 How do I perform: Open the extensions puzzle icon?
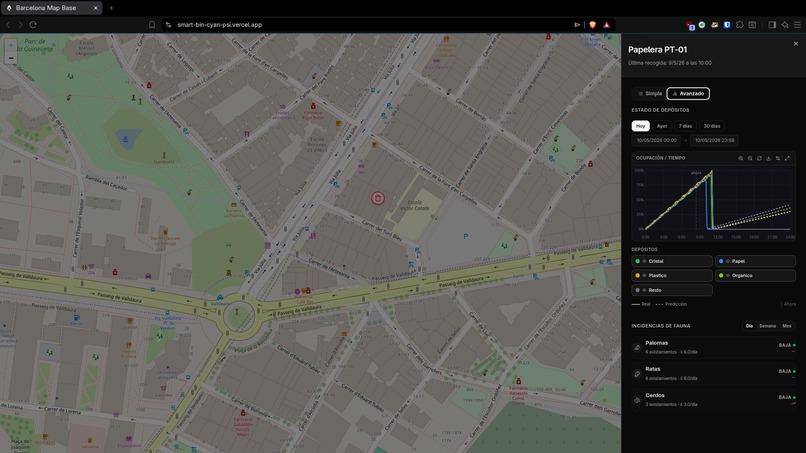[x=740, y=25]
